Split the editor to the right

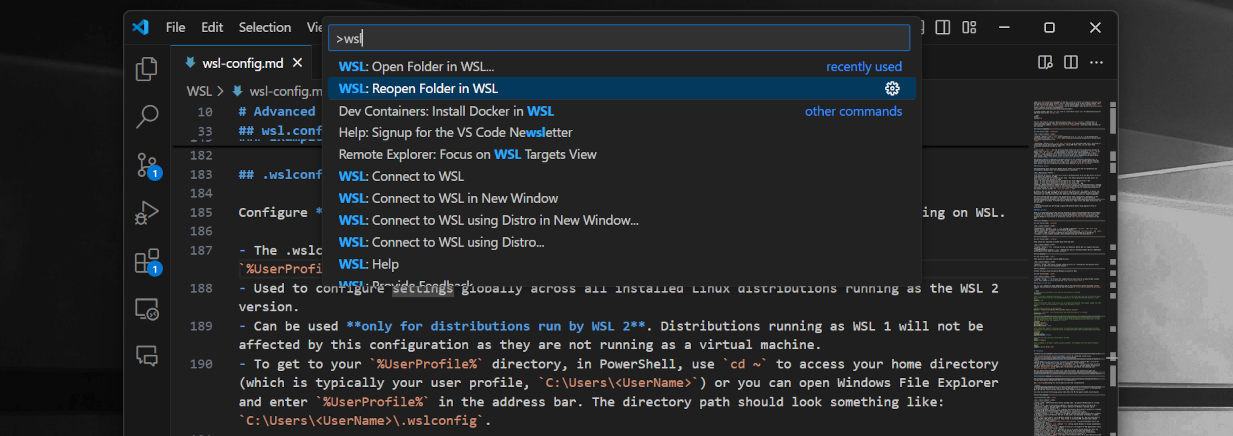click(1070, 62)
